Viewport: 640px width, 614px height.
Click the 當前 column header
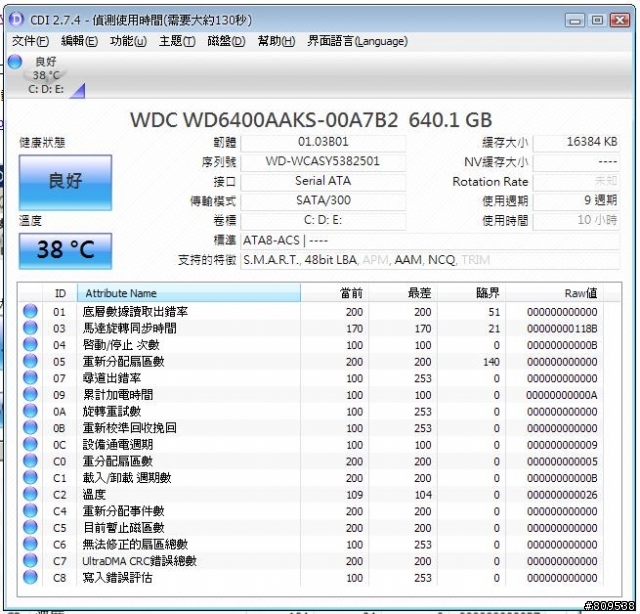pyautogui.click(x=335, y=293)
